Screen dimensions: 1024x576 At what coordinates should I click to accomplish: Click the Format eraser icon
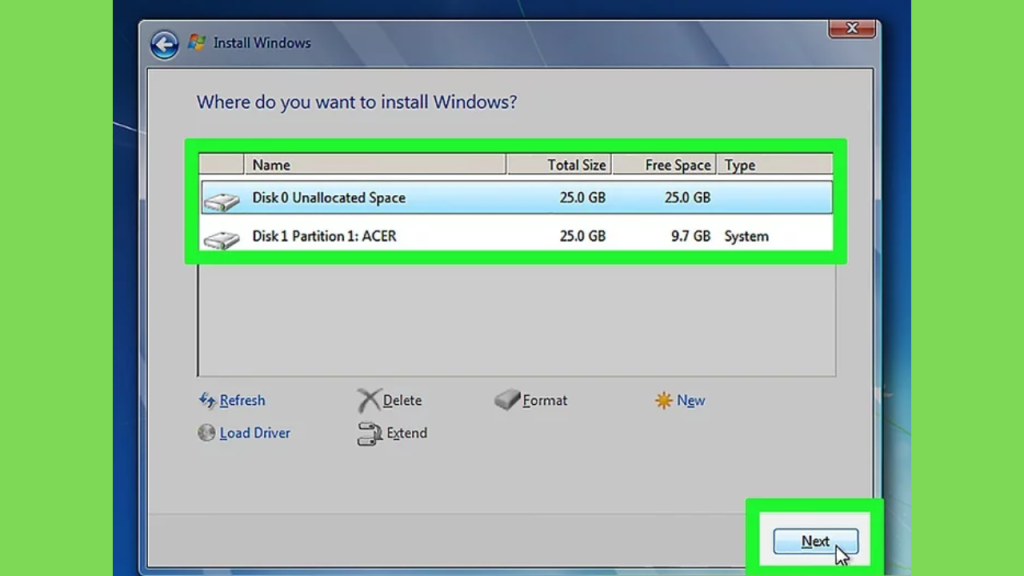click(507, 400)
